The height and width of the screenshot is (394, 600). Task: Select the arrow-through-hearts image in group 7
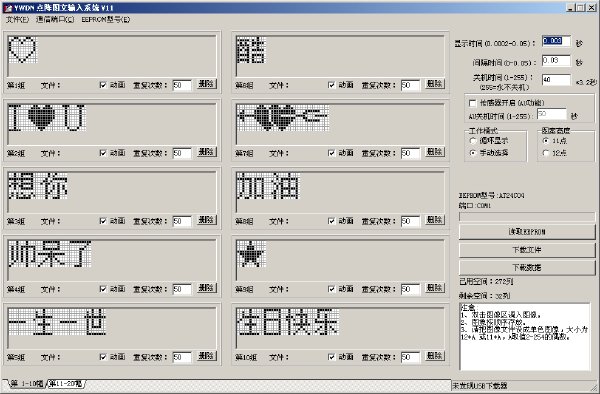(282, 117)
